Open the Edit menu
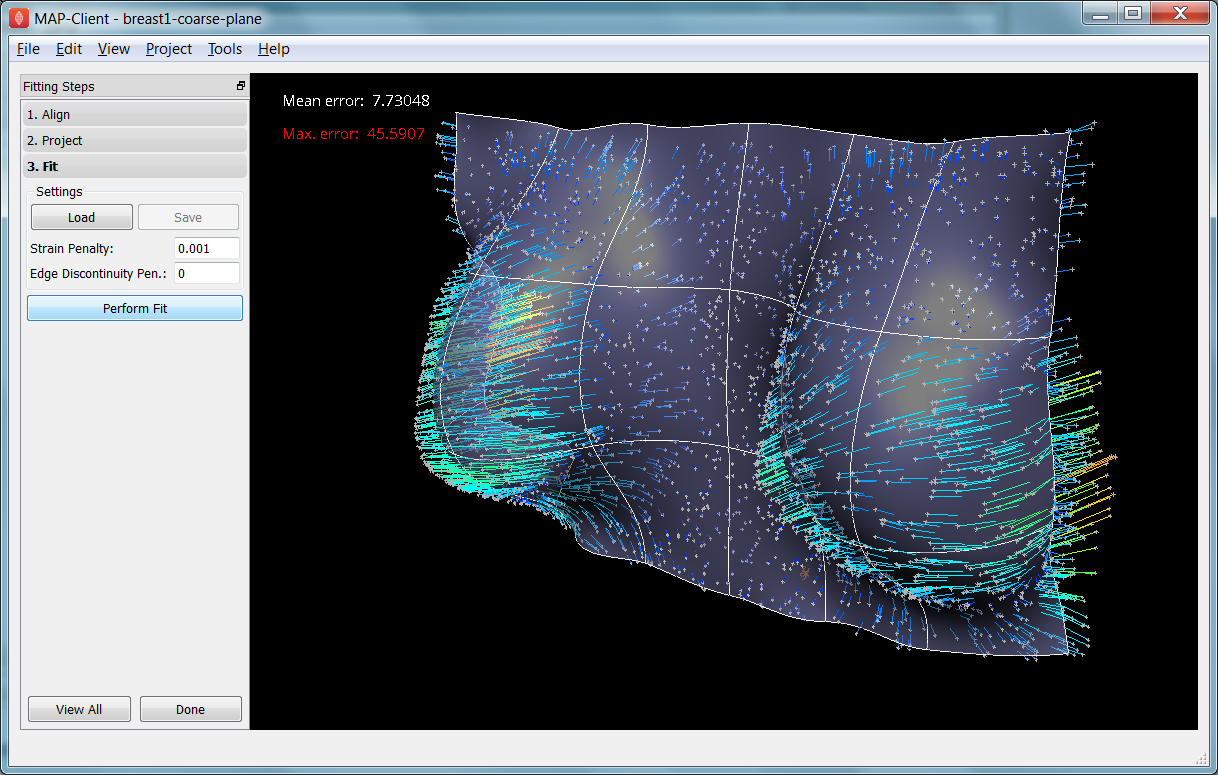This screenshot has height=775, width=1218. [69, 49]
